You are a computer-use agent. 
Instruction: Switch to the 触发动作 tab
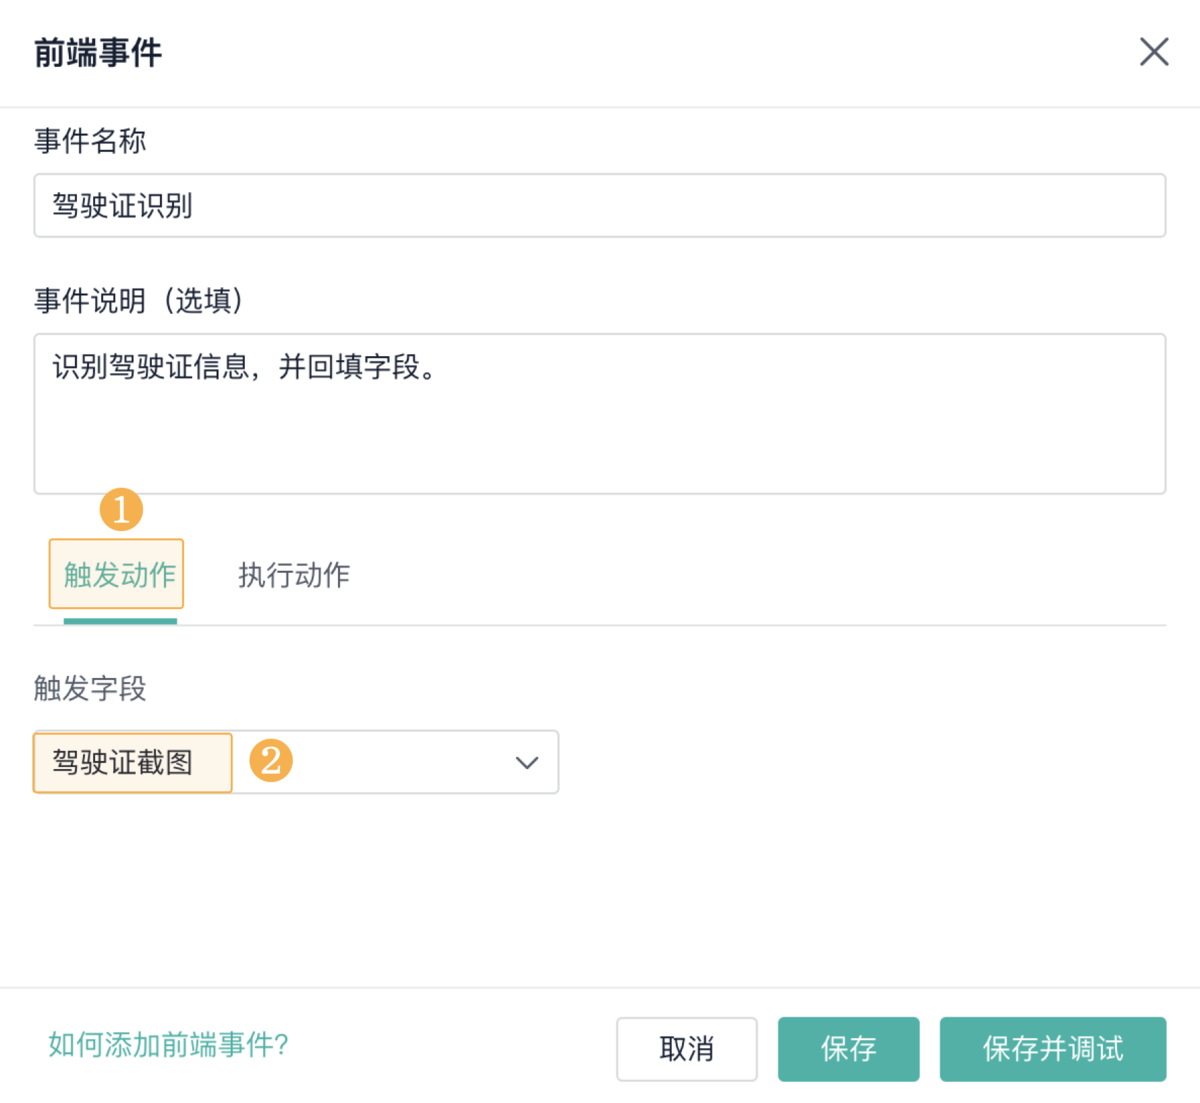click(x=118, y=575)
